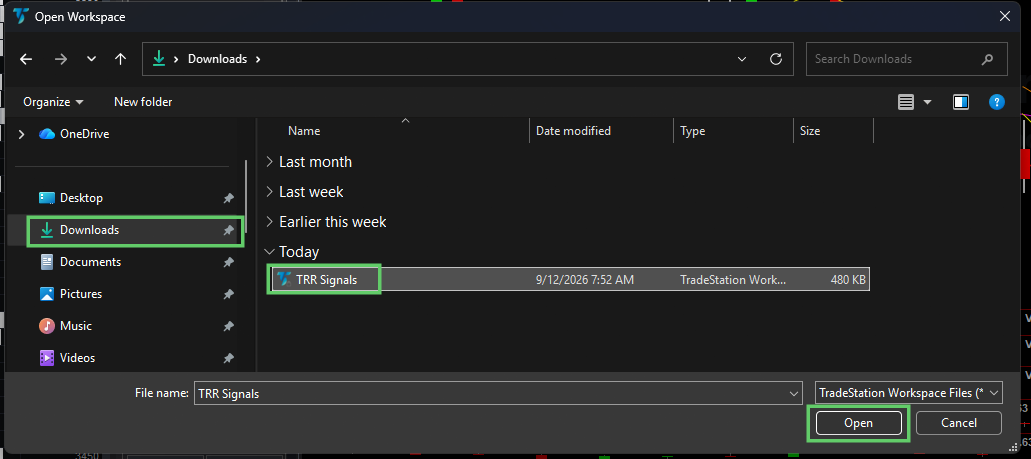The image size is (1031, 459).
Task: Click the TRR Signals file icon
Action: (x=283, y=279)
